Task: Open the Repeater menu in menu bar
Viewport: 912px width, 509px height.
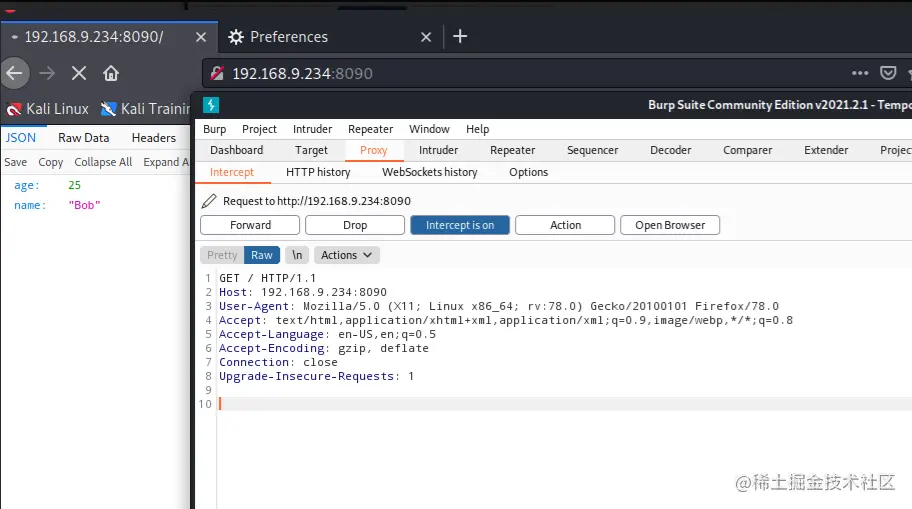Action: coord(370,129)
